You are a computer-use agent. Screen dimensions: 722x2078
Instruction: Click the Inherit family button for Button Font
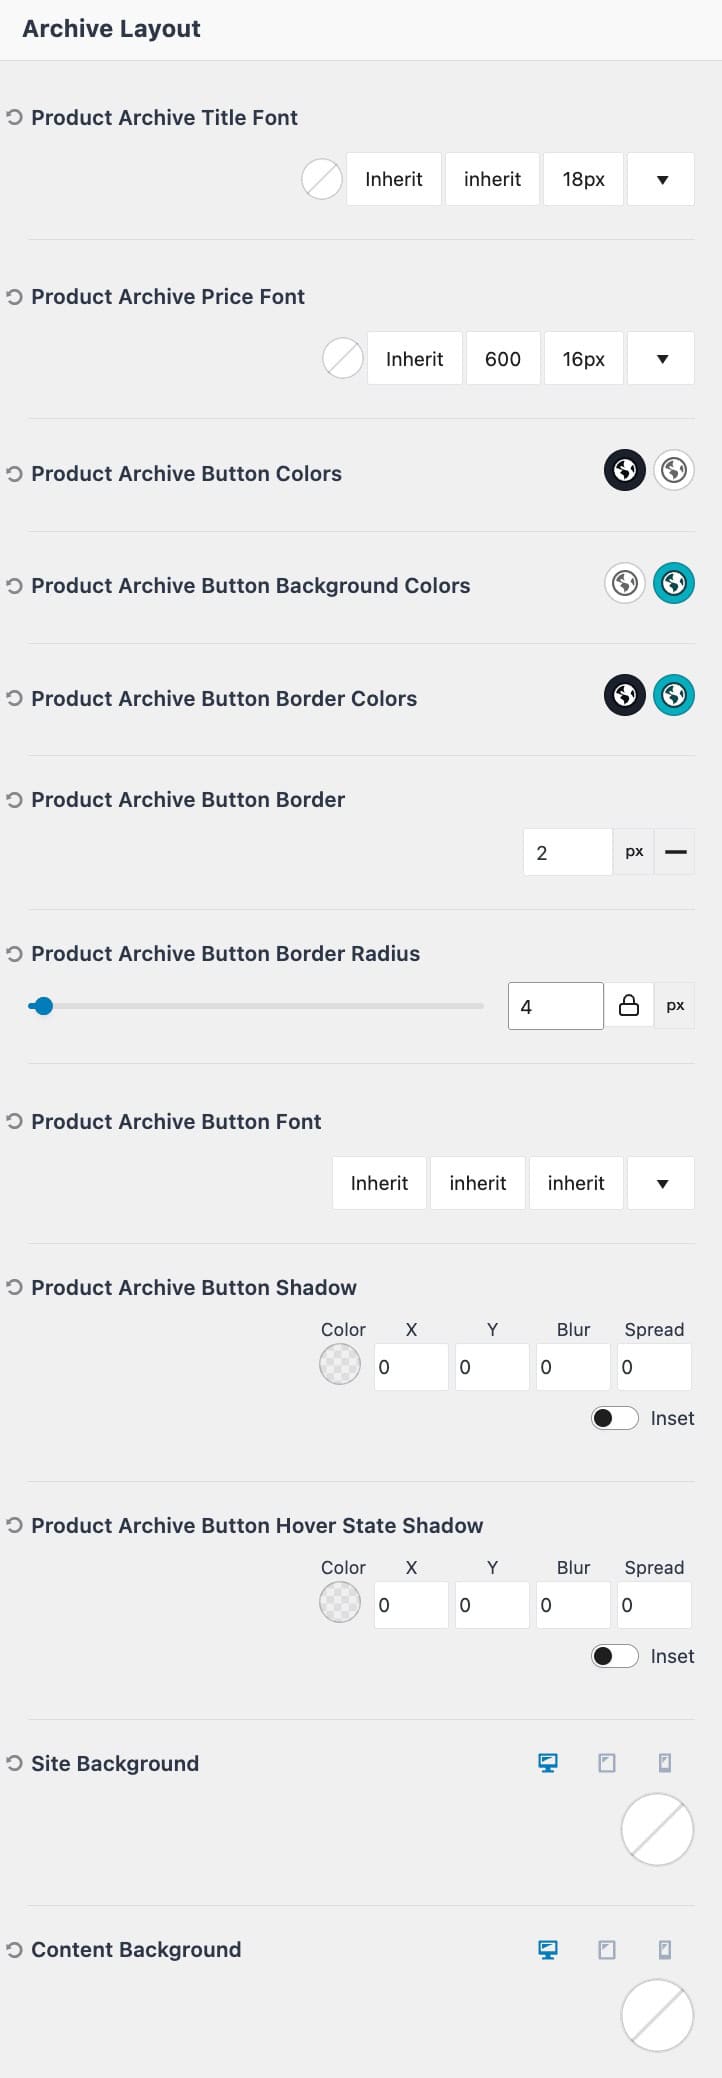[378, 1182]
